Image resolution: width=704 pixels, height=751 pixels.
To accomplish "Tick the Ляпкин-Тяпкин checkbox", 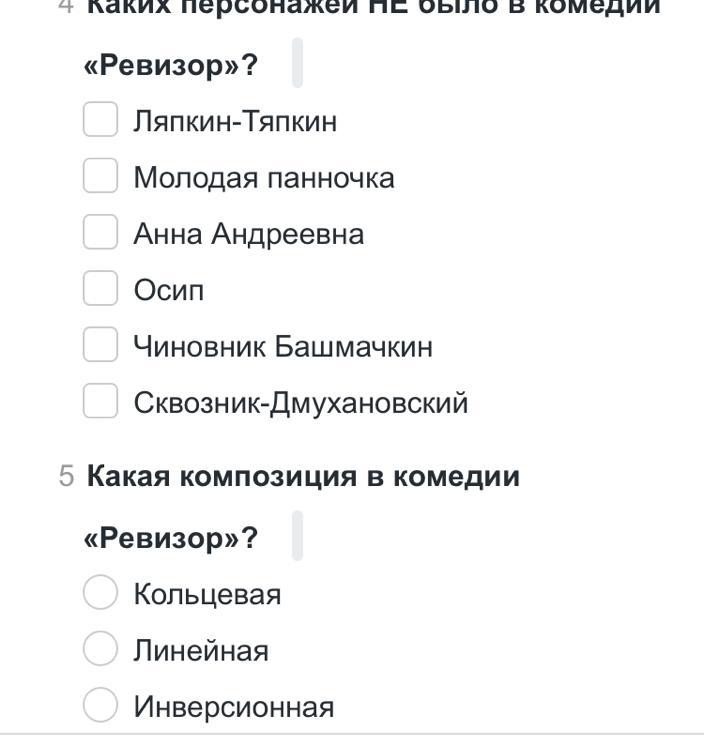I will point(100,119).
